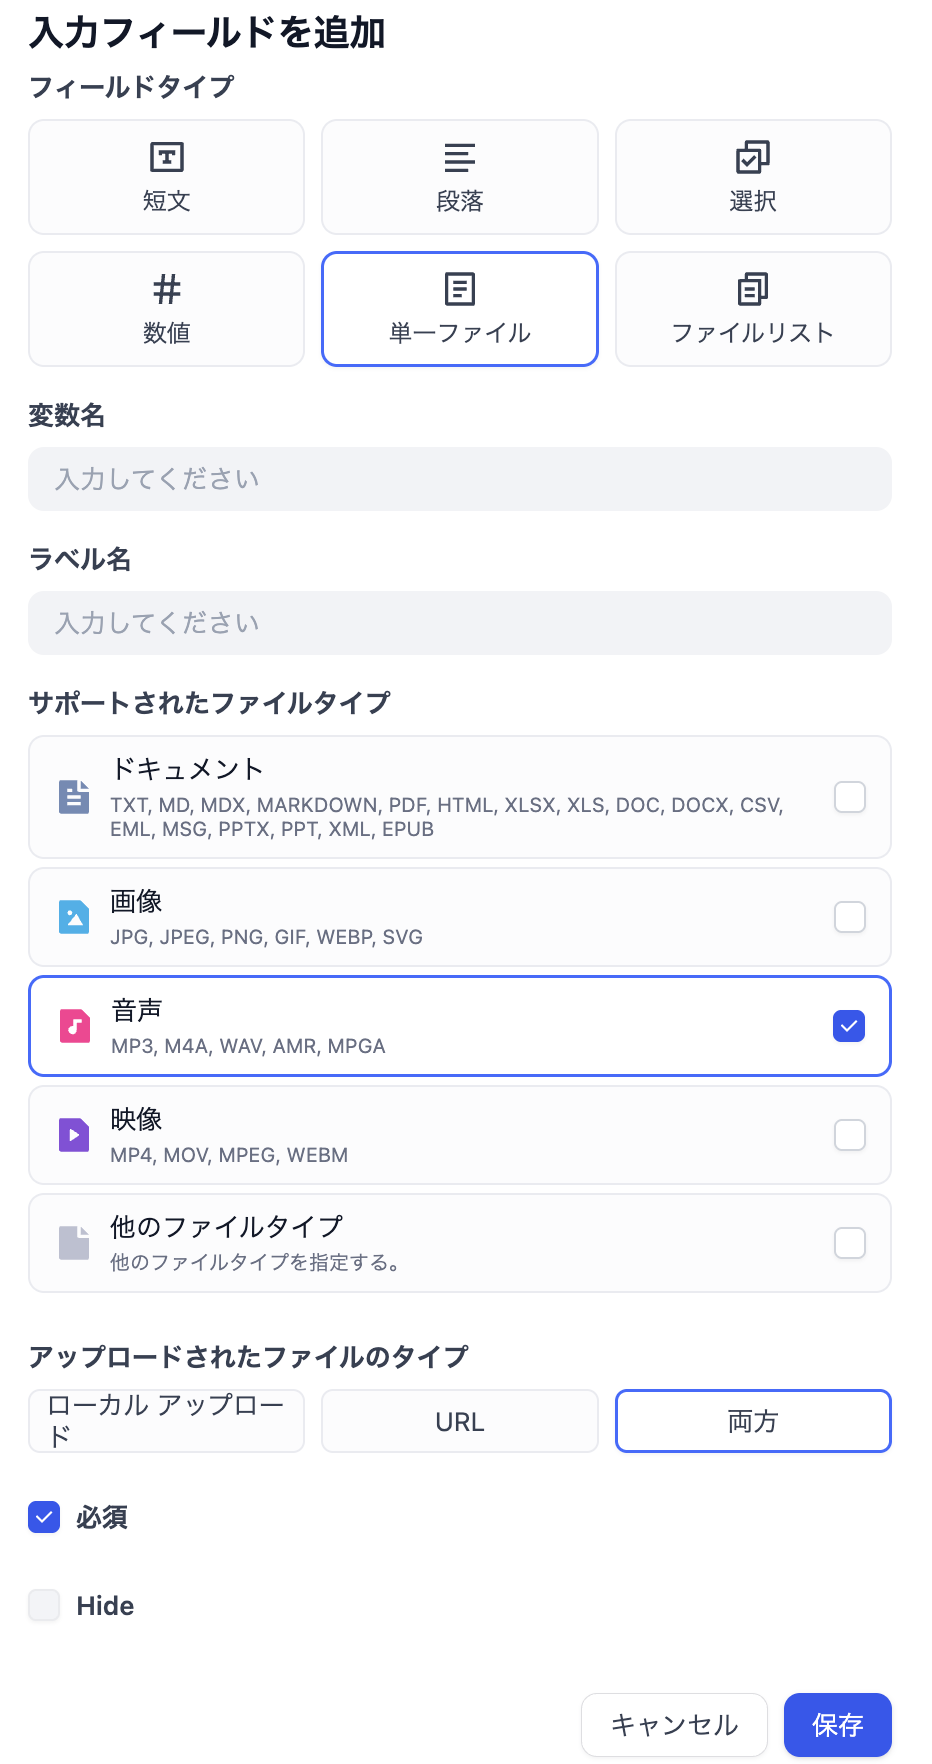Toggle the 必須 required checkbox
Viewport: 932px width, 1764px height.
(44, 1517)
